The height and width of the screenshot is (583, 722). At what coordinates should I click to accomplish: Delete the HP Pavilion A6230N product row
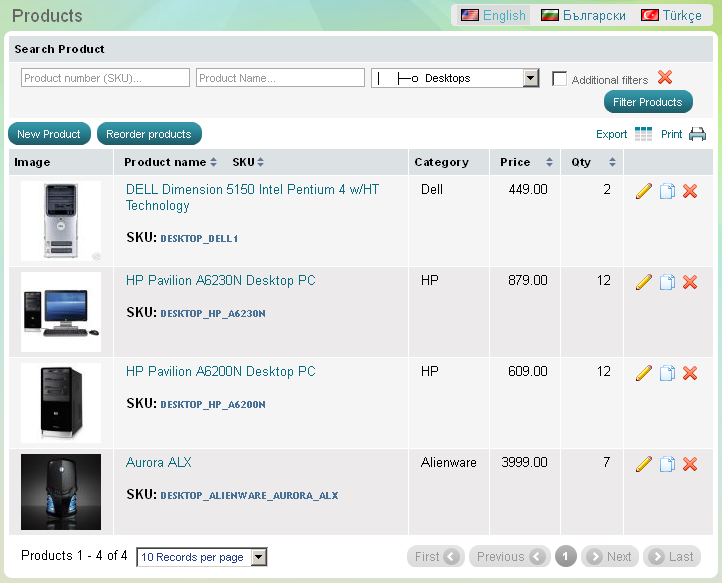click(689, 282)
